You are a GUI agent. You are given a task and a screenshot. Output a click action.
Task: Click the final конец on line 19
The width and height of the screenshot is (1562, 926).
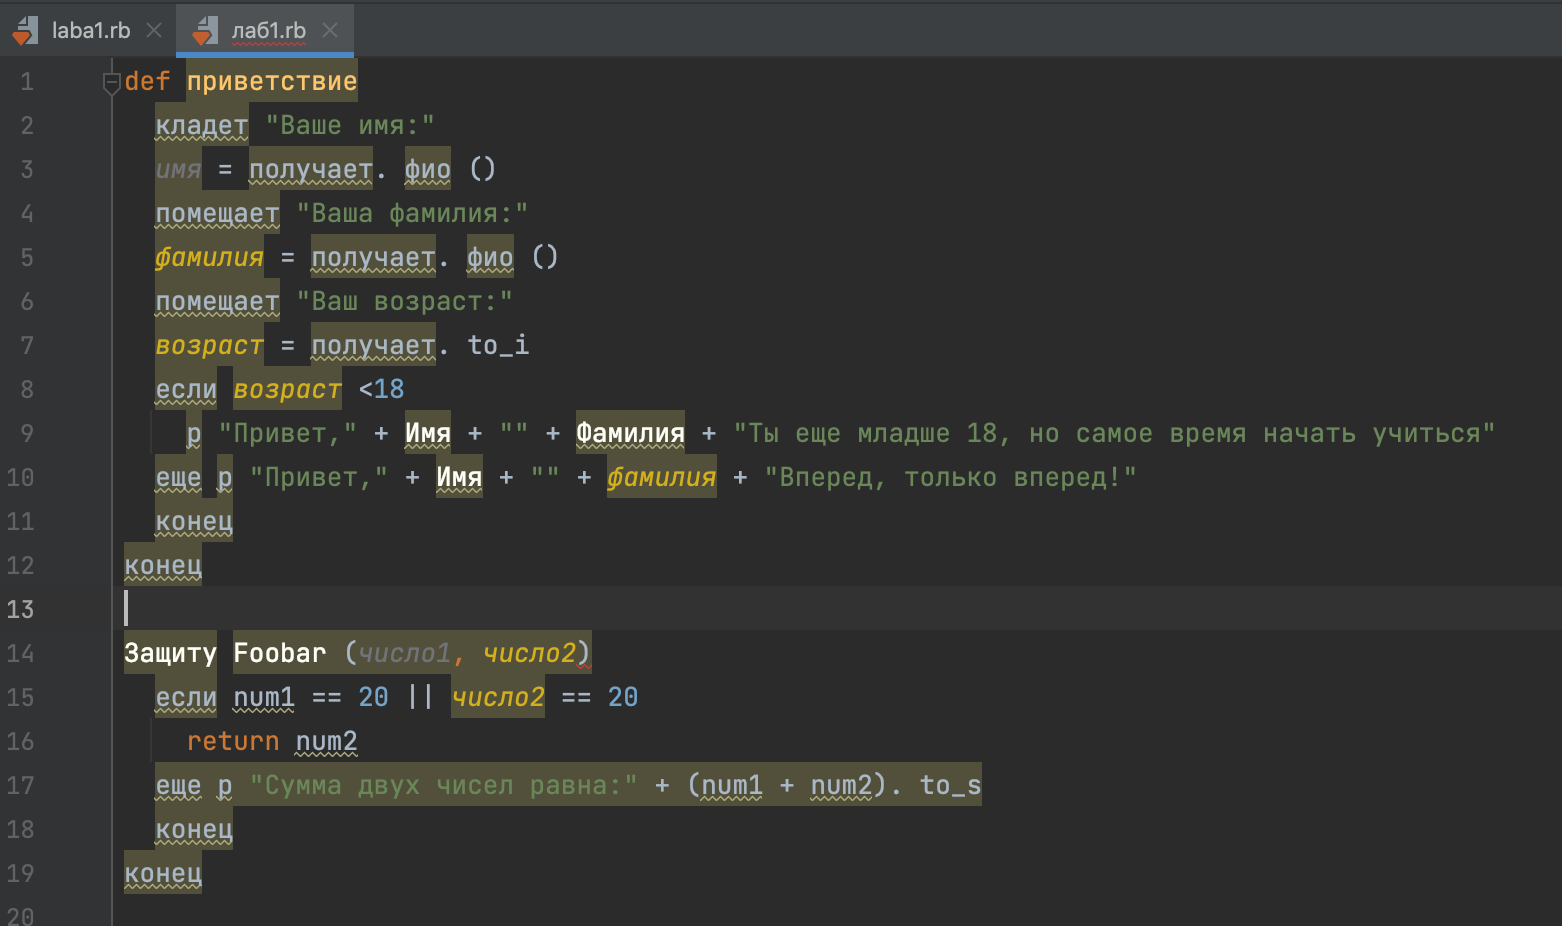tap(163, 873)
